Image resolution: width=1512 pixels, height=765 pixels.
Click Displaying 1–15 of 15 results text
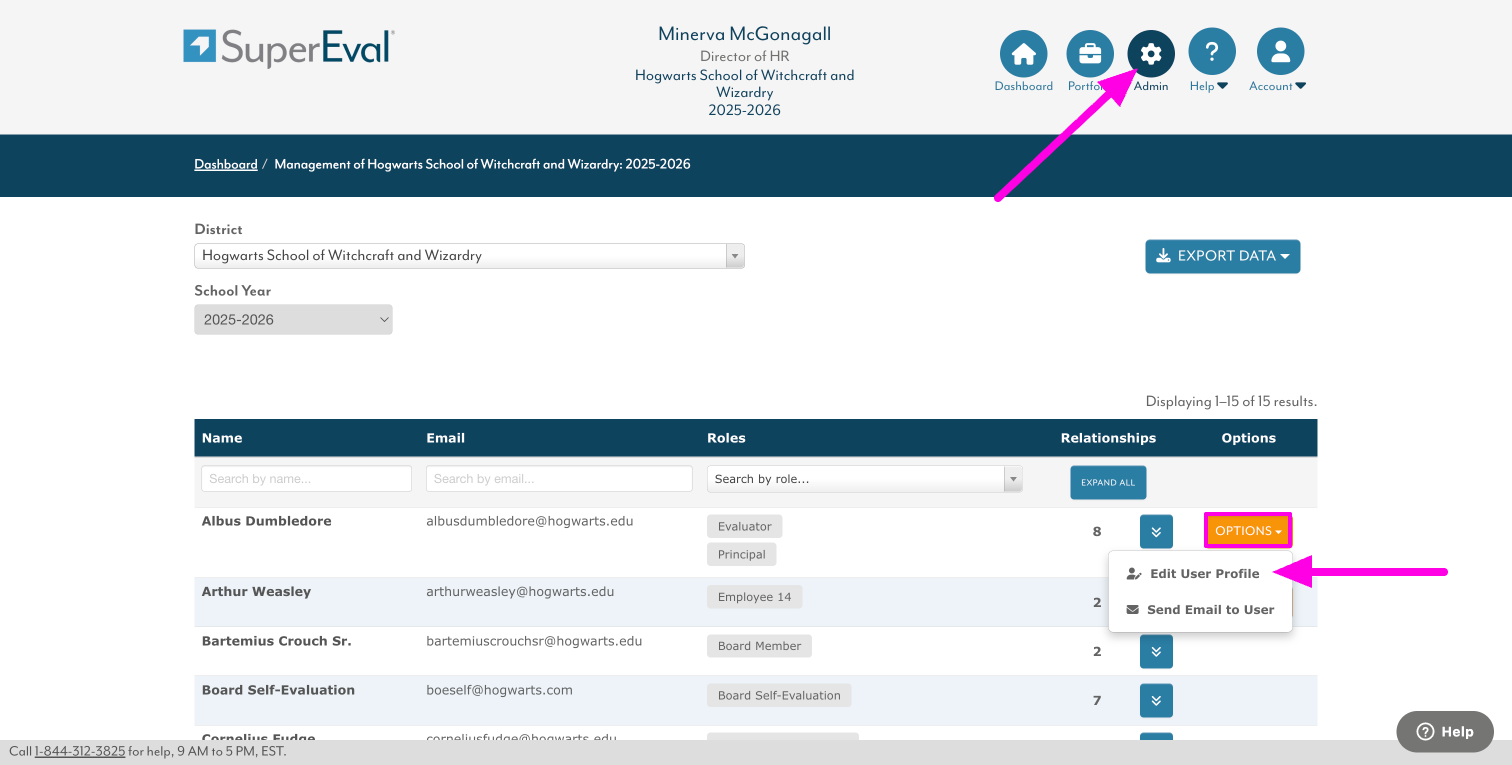1231,402
